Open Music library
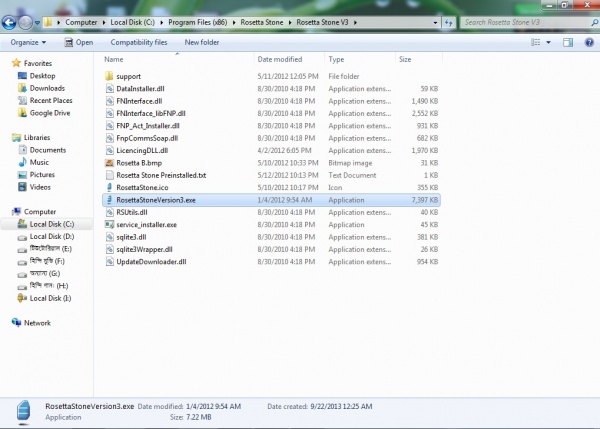This screenshot has width=600, height=429. [39, 162]
